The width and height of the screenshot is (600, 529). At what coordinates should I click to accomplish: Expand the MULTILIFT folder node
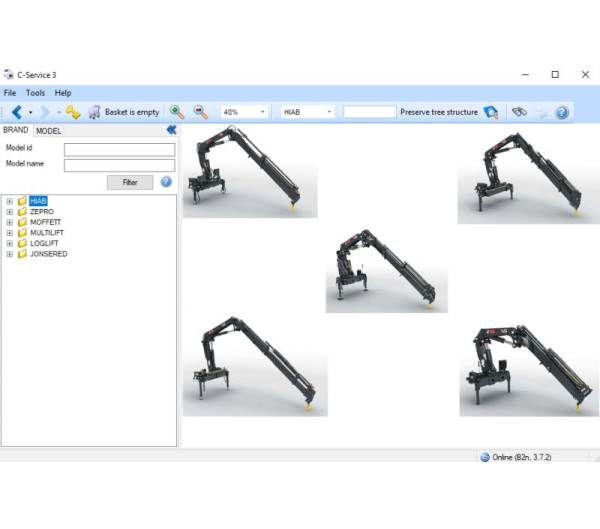9,233
